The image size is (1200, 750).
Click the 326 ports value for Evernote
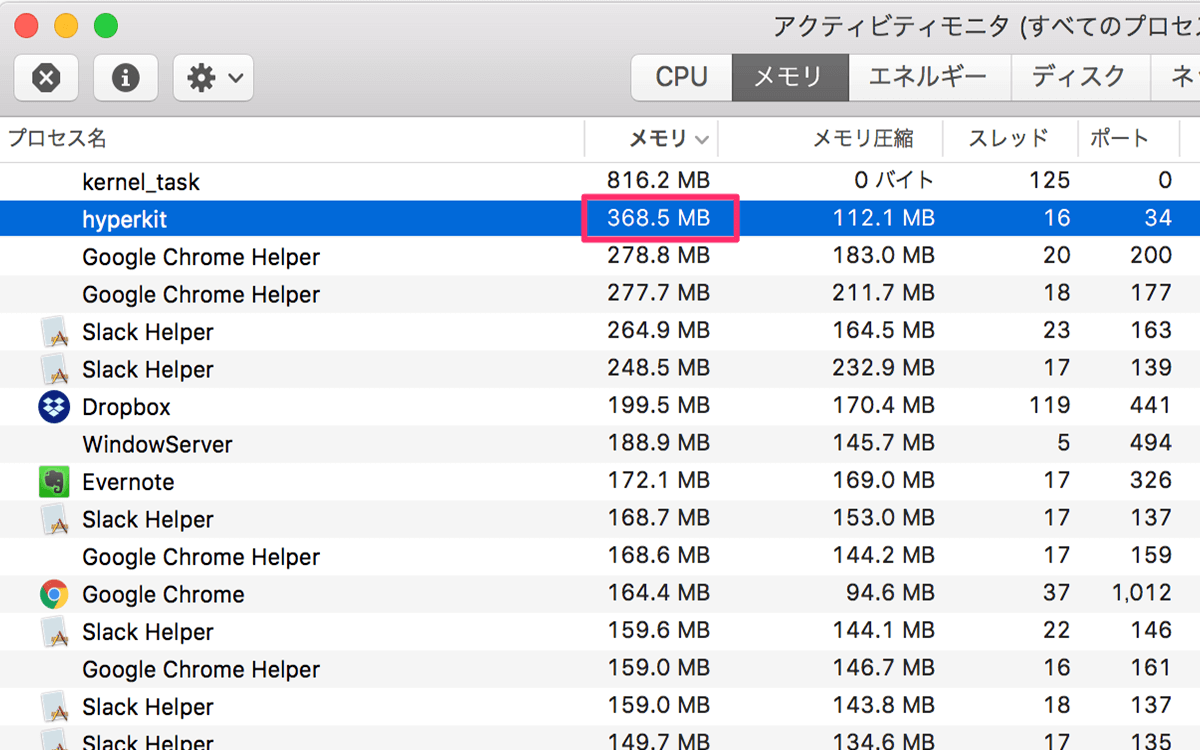[x=1151, y=480]
